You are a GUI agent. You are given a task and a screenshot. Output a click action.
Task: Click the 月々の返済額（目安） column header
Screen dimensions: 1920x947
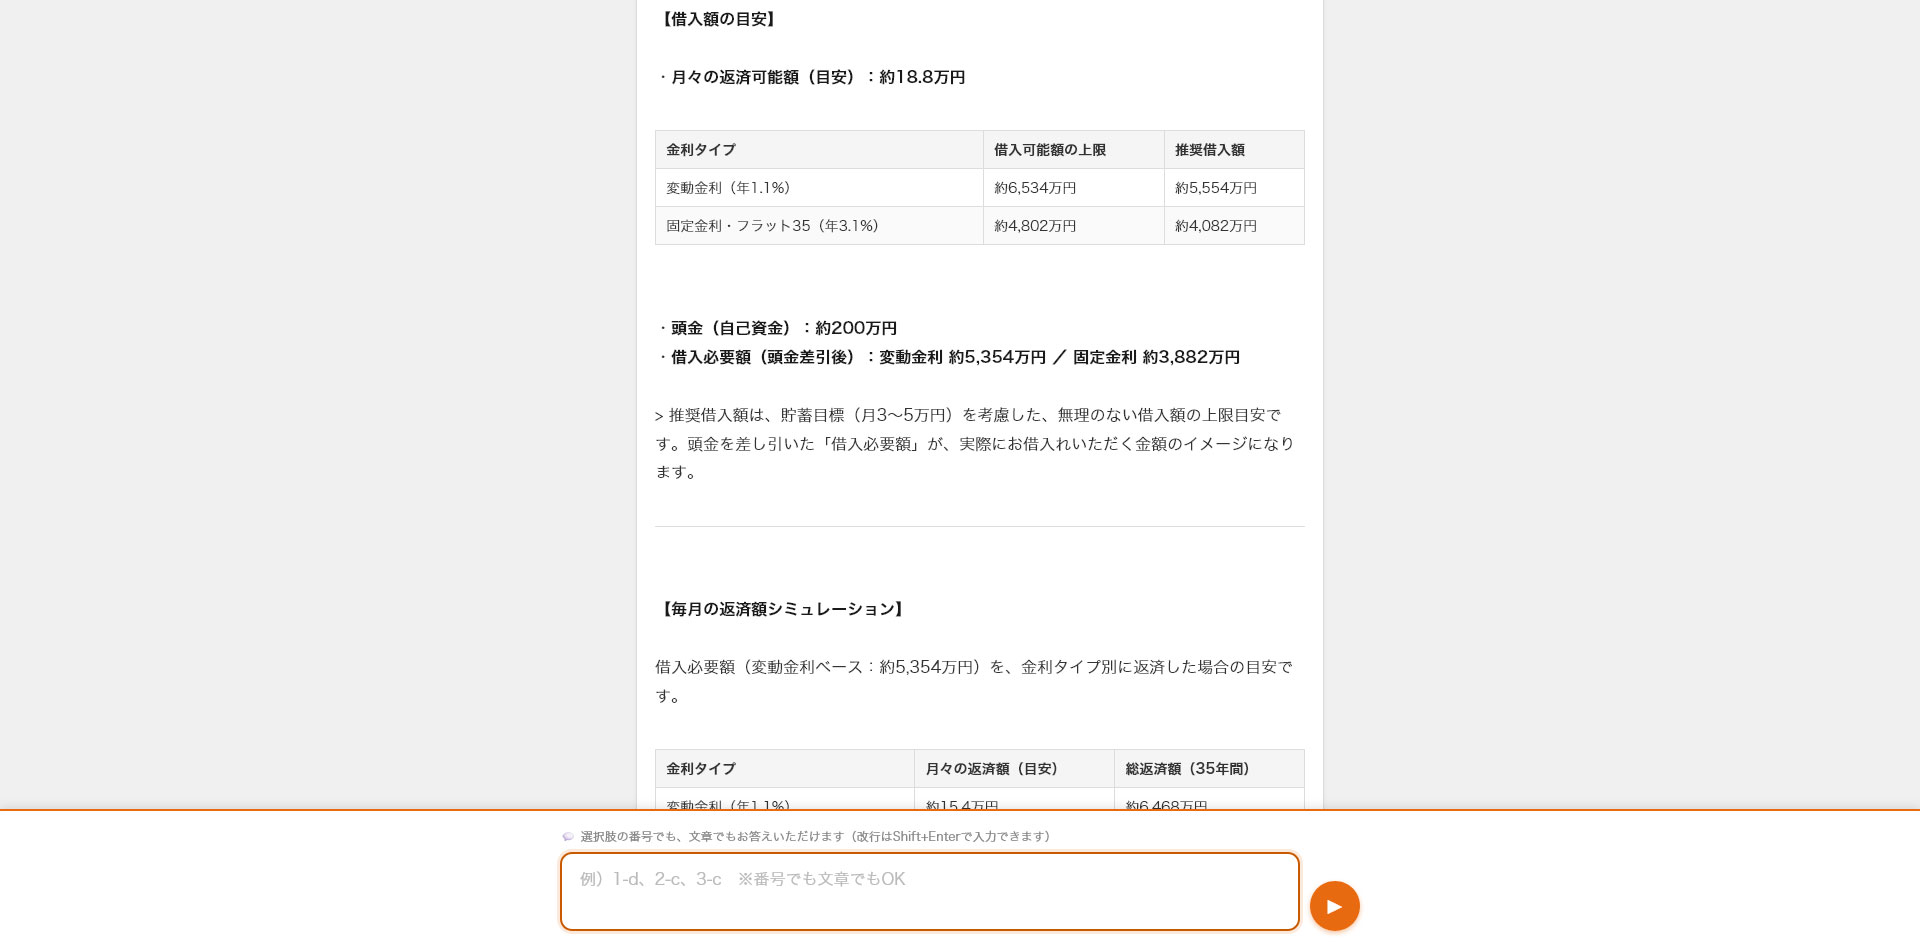(x=1014, y=769)
